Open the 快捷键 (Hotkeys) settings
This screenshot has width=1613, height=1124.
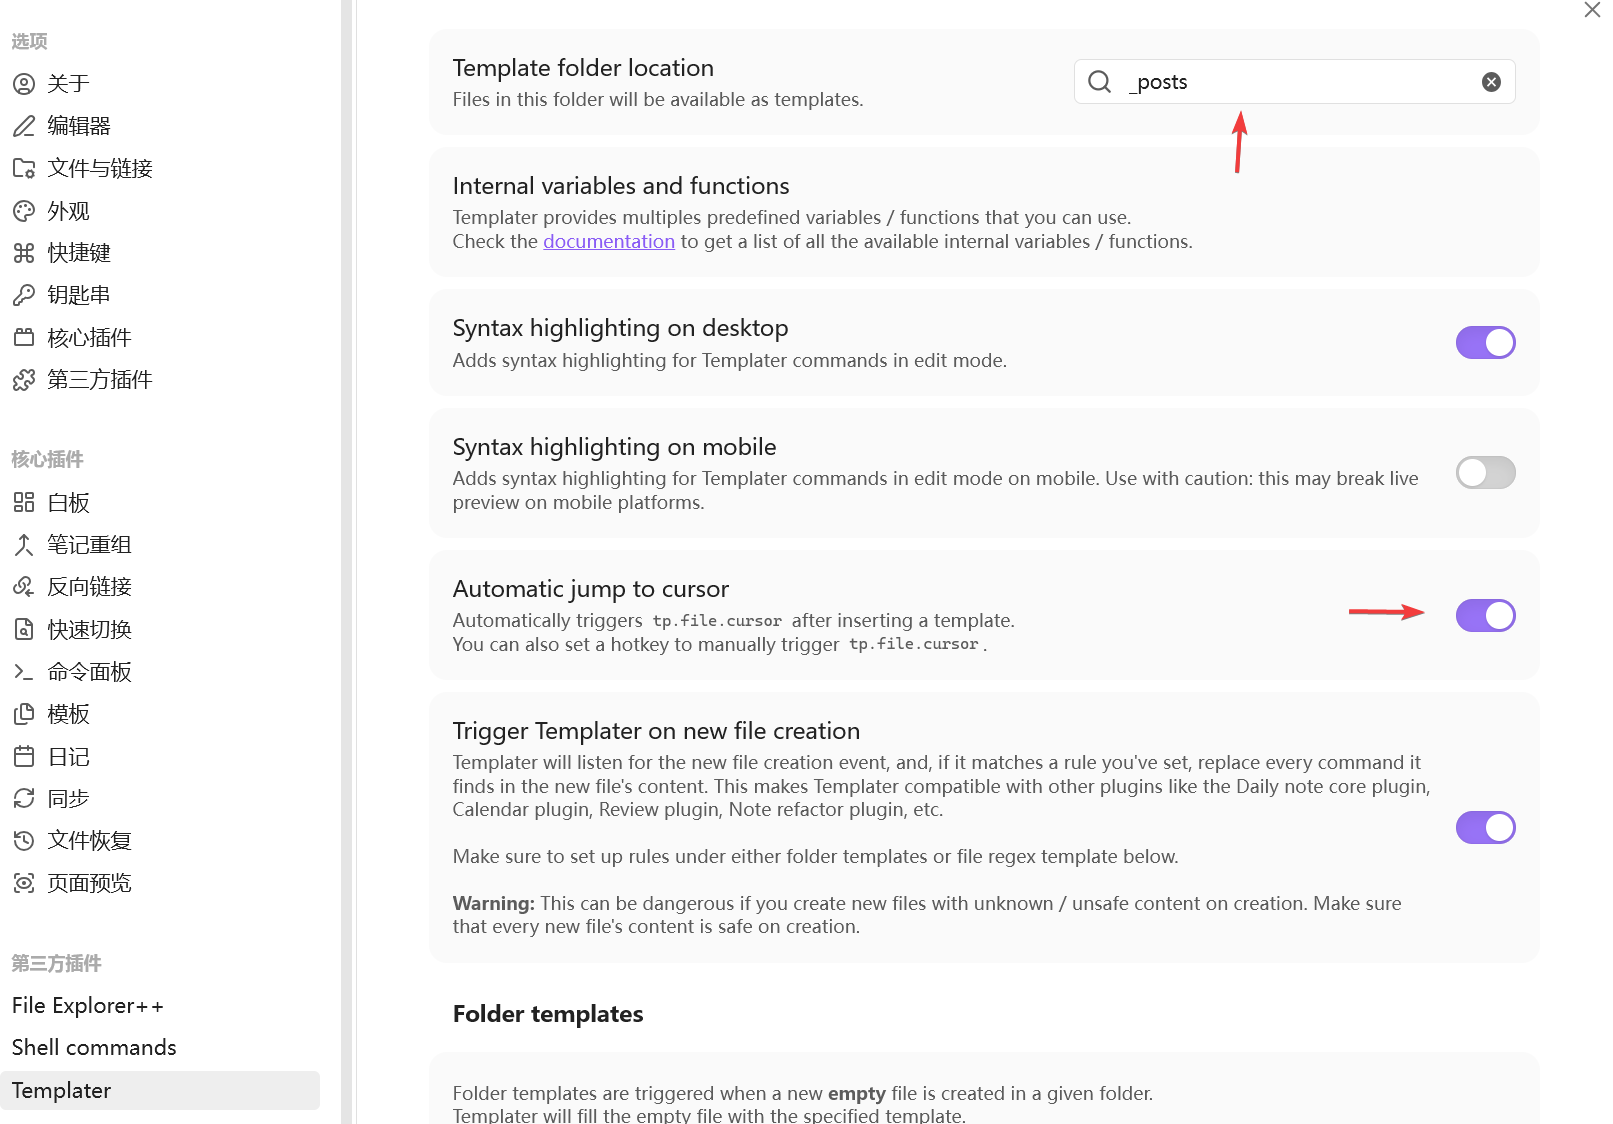(78, 253)
